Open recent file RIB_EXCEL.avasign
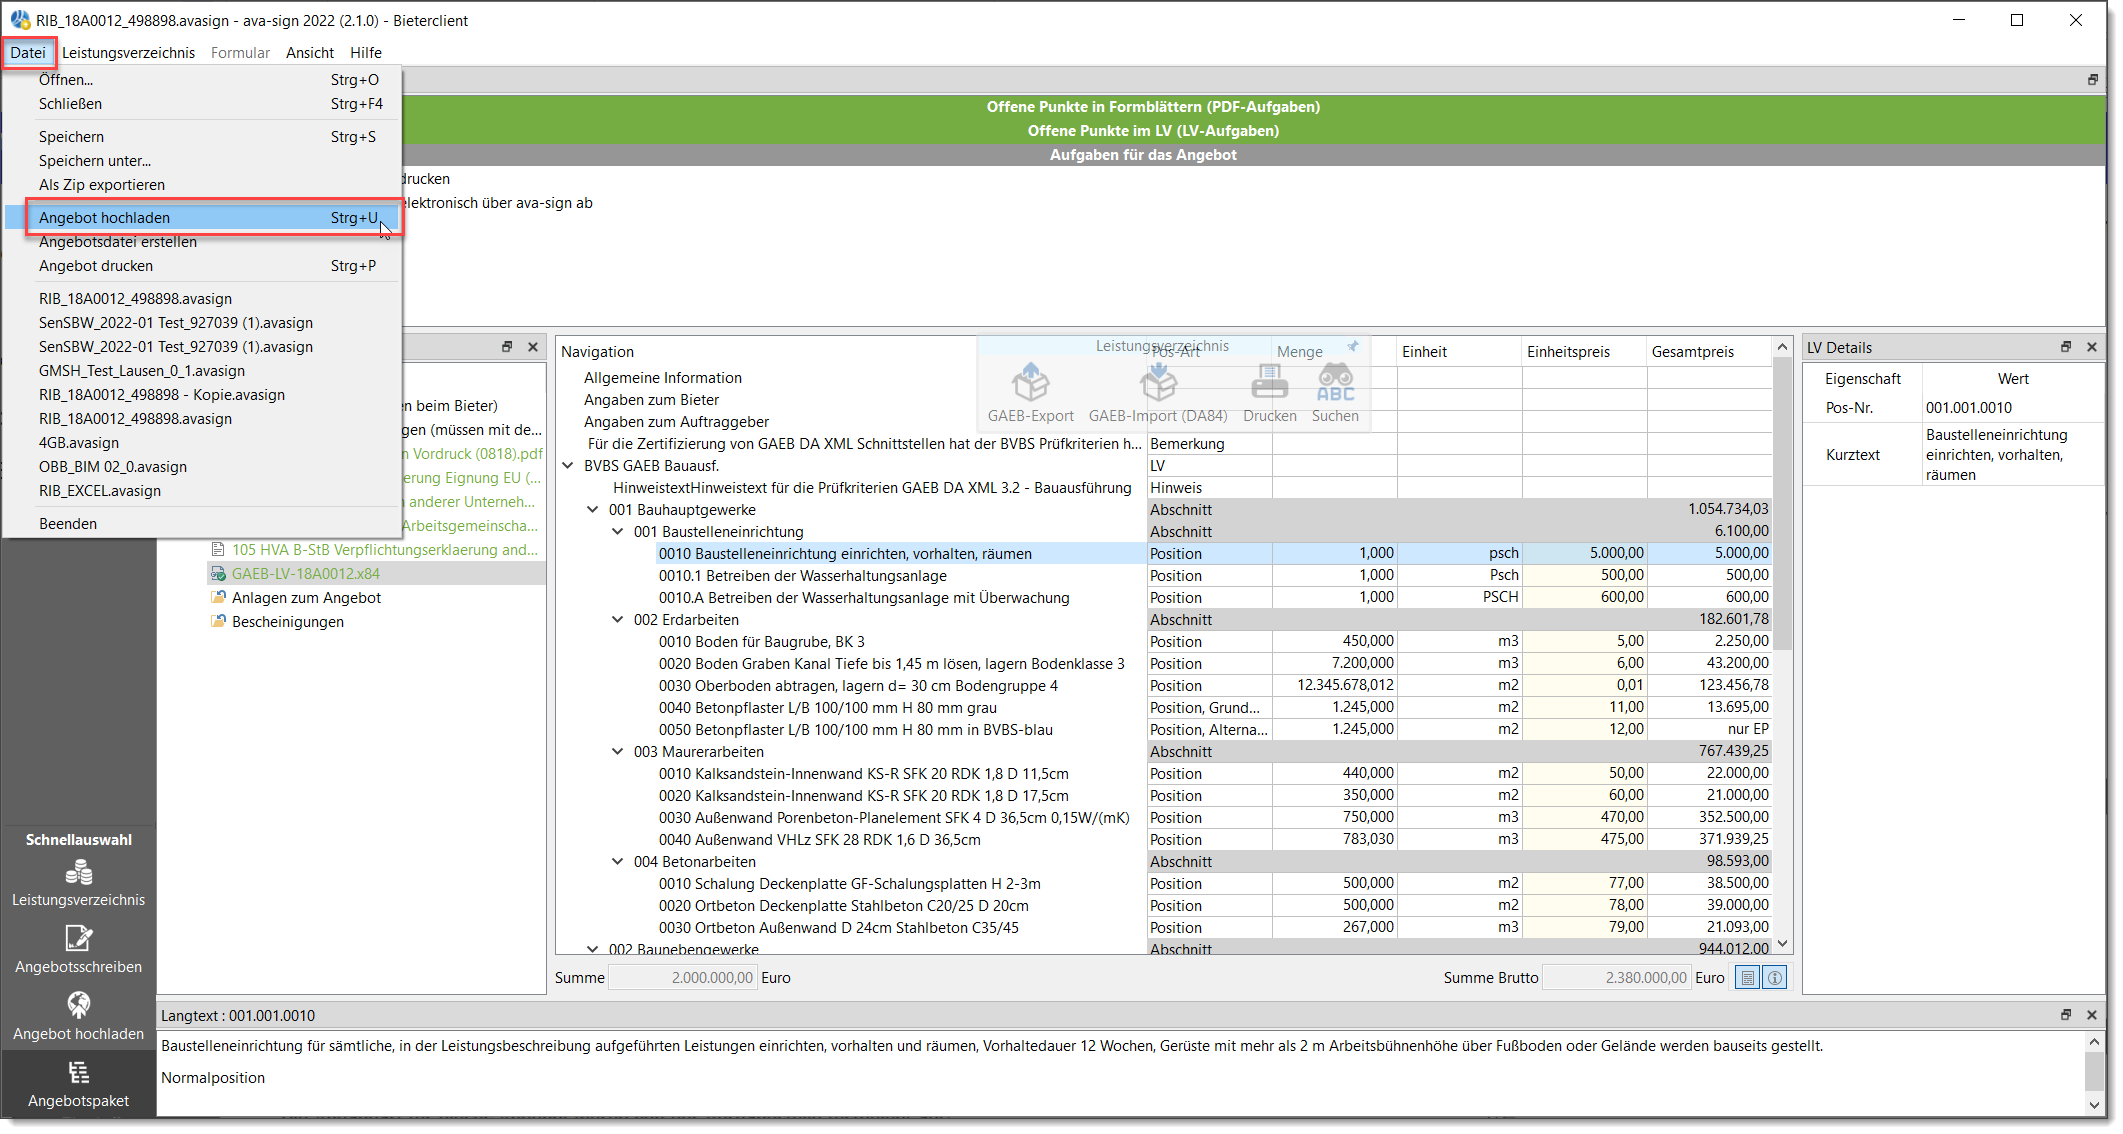Screen dimensions: 2123x1134 click(203, 491)
